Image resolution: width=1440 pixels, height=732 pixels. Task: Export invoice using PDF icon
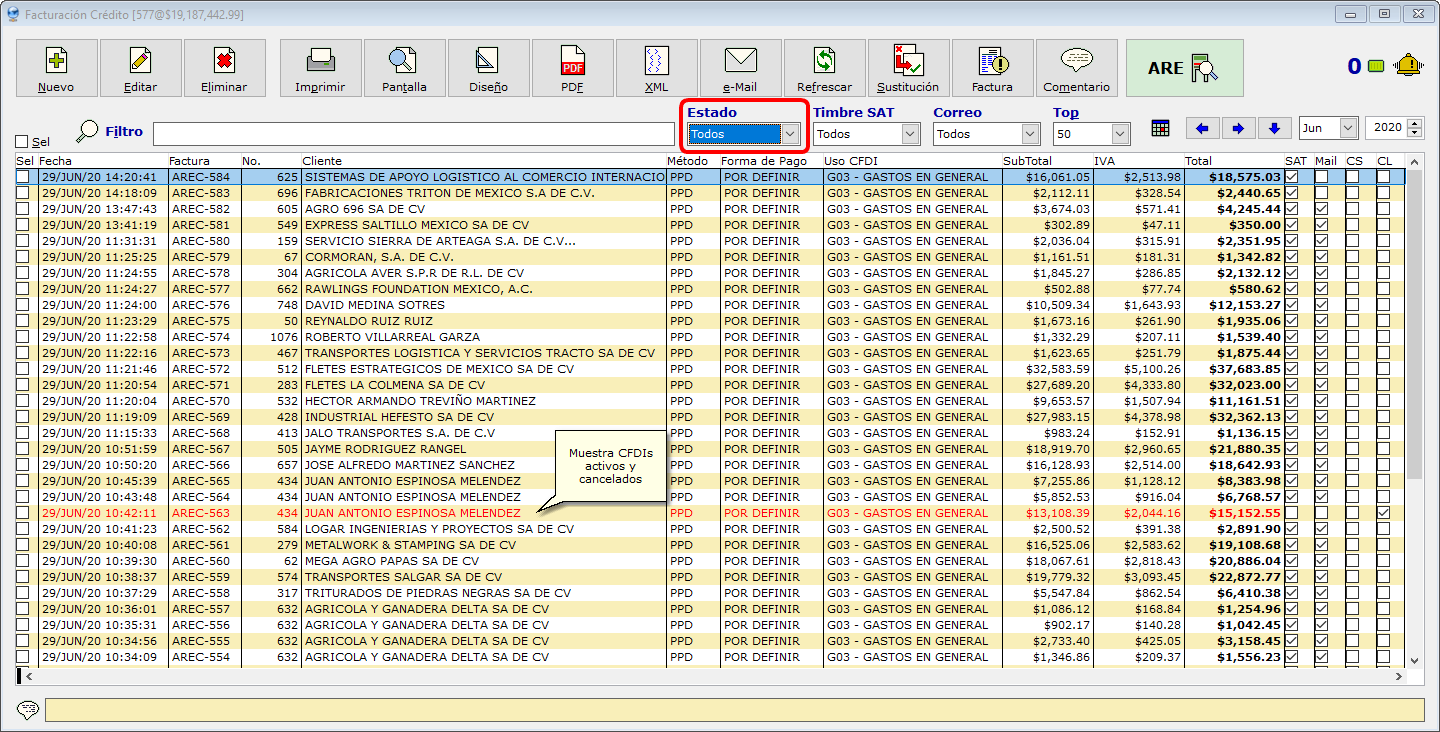coord(572,68)
